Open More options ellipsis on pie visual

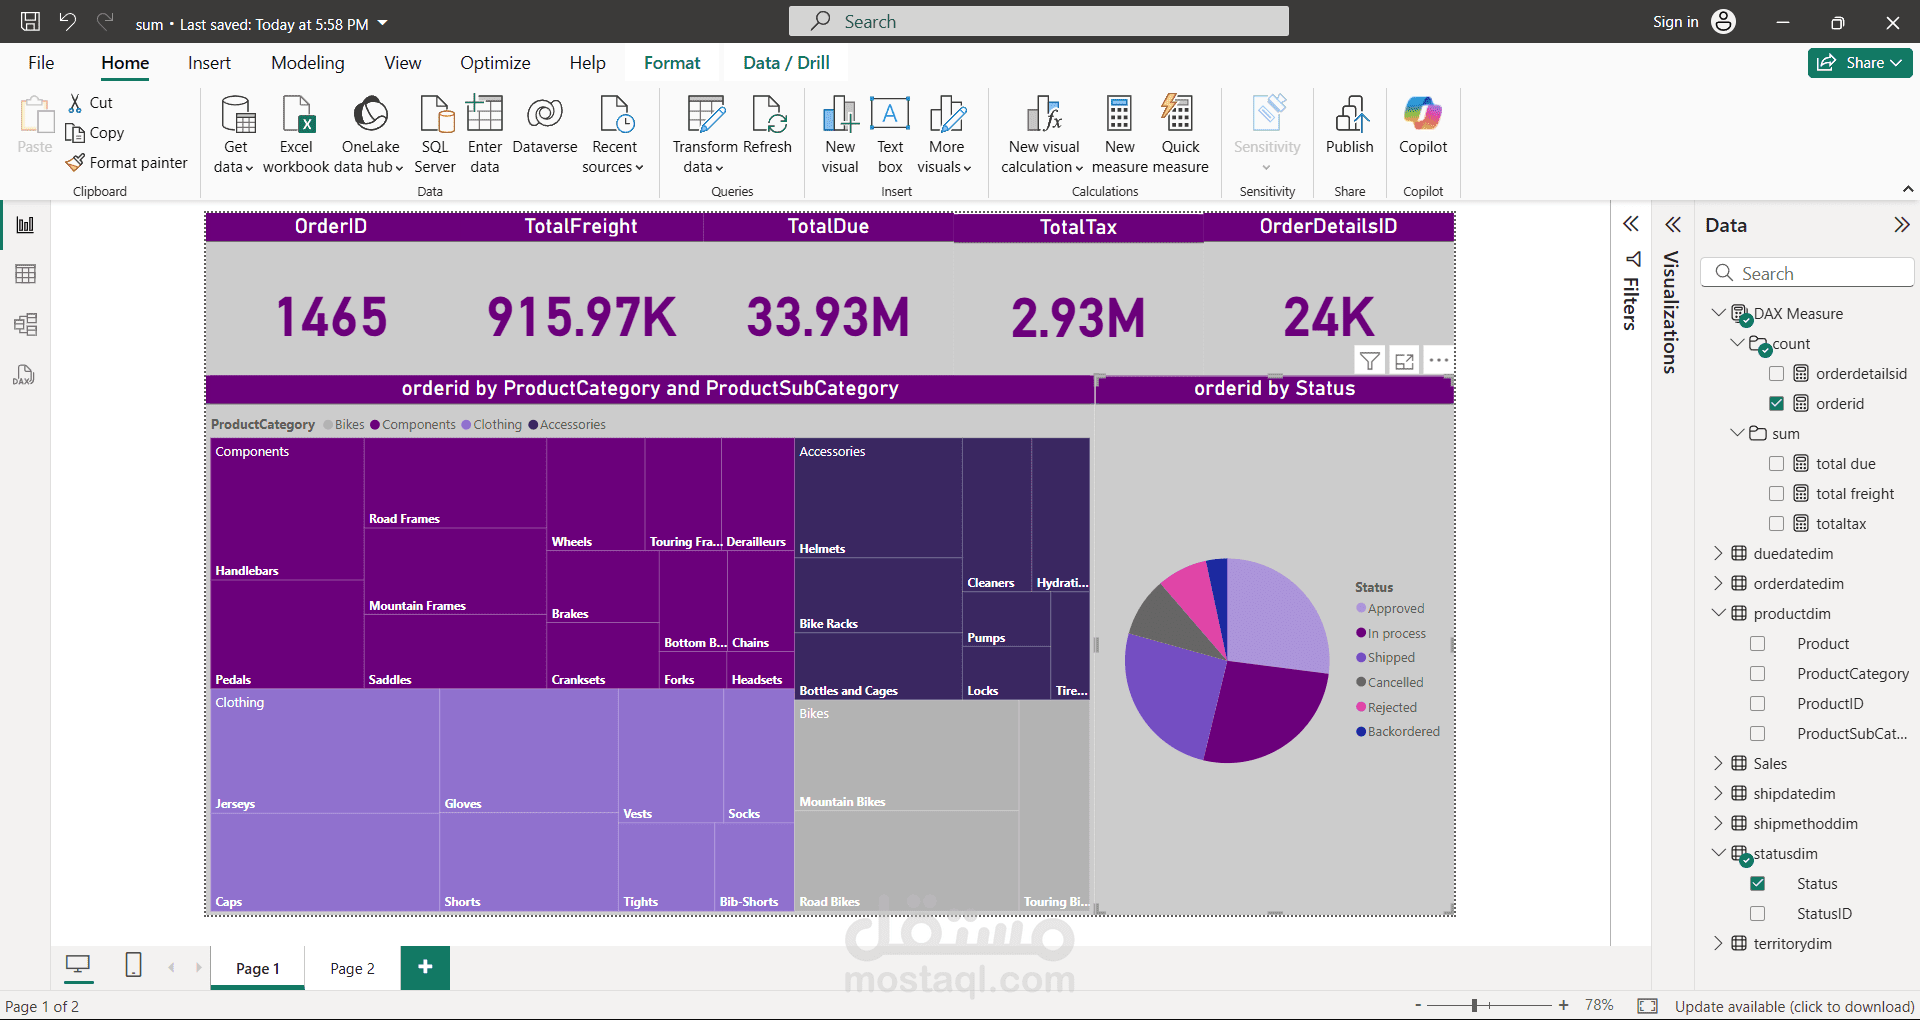tap(1438, 360)
